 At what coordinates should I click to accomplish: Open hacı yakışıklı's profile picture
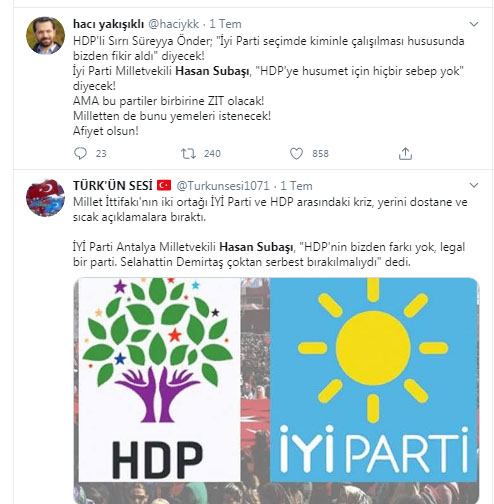coord(45,35)
